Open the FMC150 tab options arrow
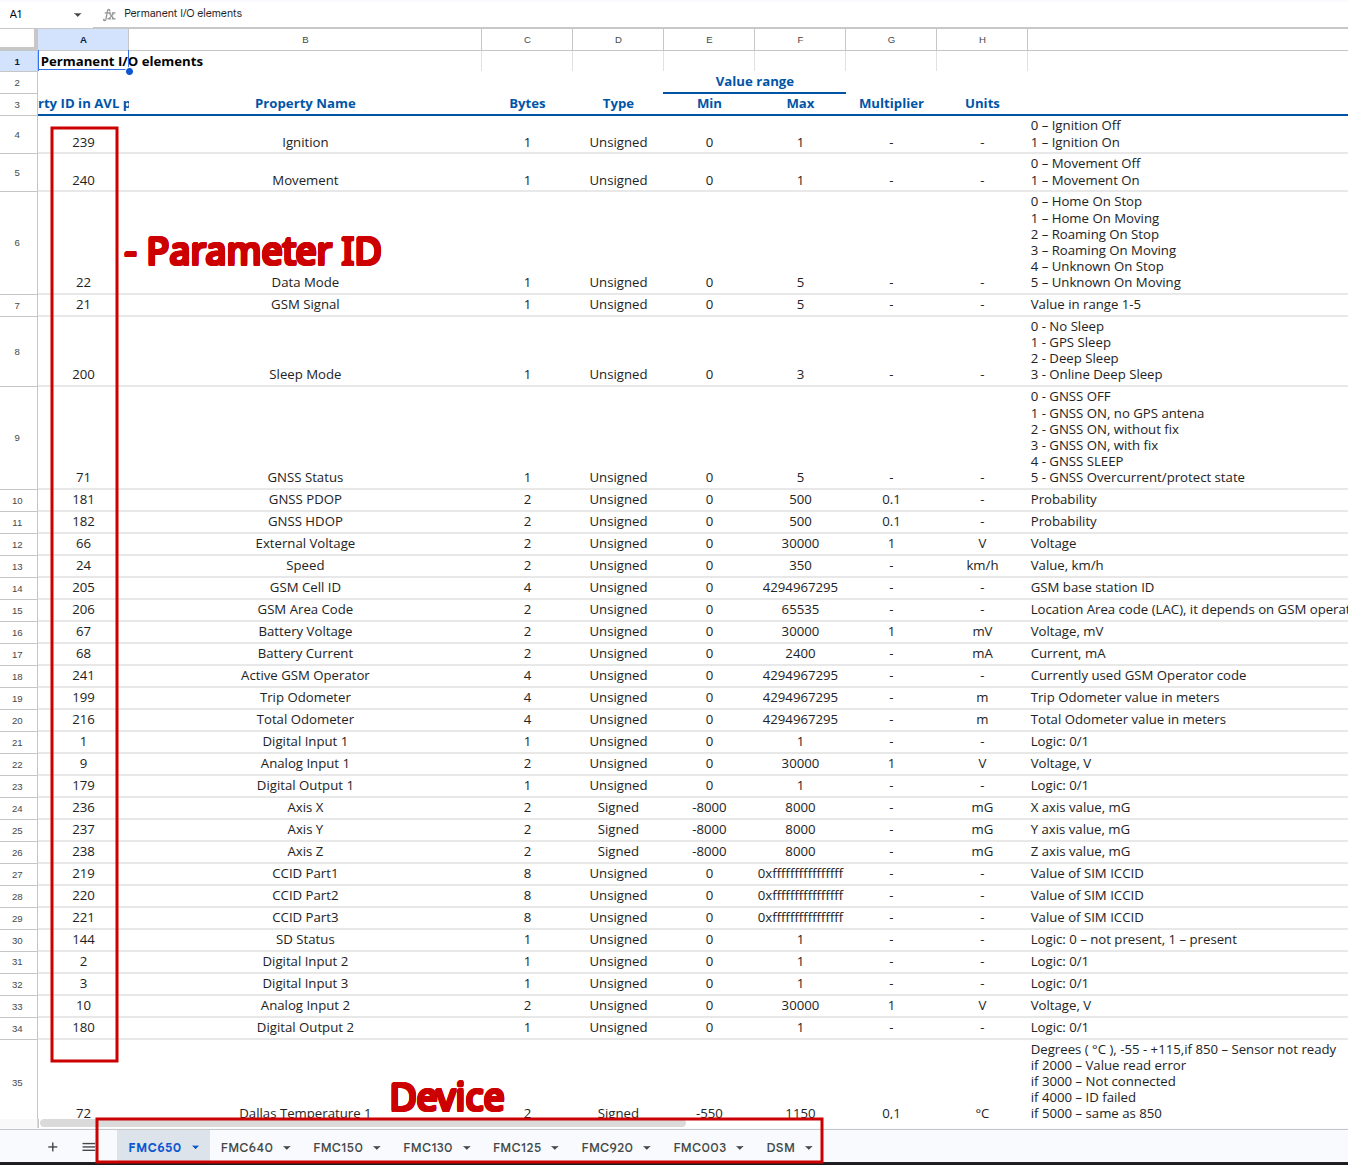Screen dimensions: 1348x1165 [377, 1148]
